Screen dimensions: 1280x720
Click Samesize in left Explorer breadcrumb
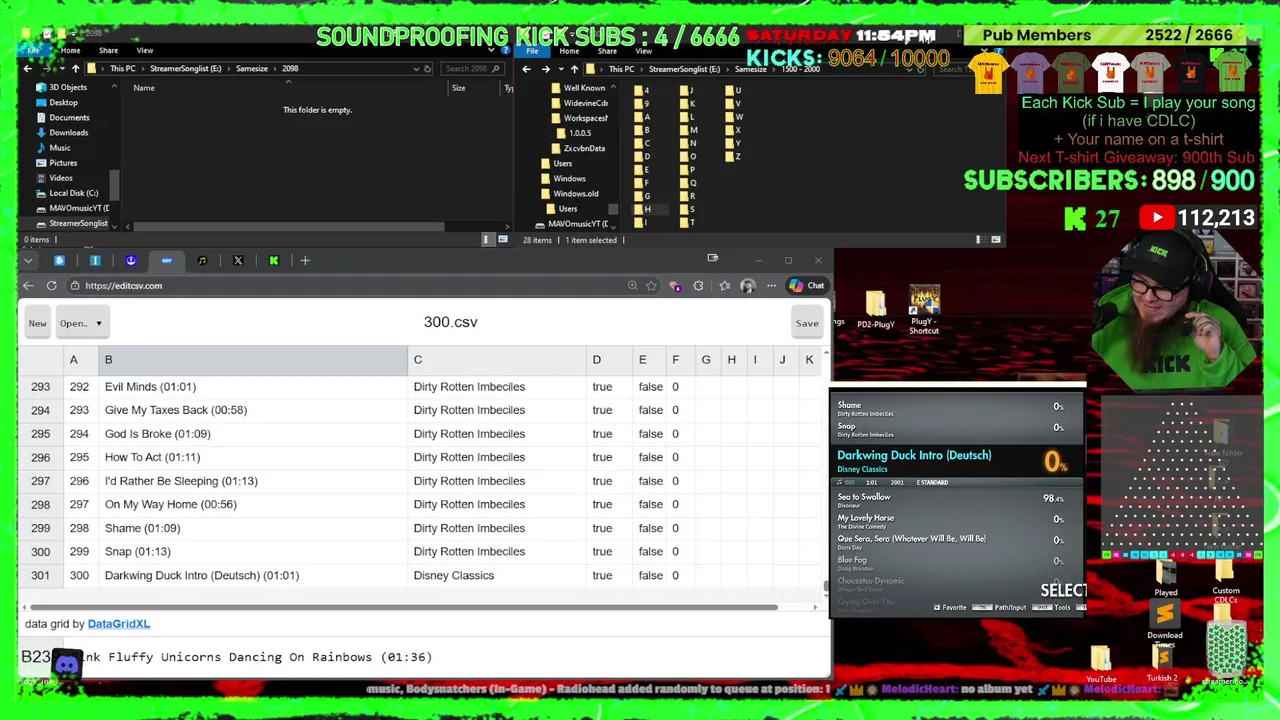click(251, 69)
